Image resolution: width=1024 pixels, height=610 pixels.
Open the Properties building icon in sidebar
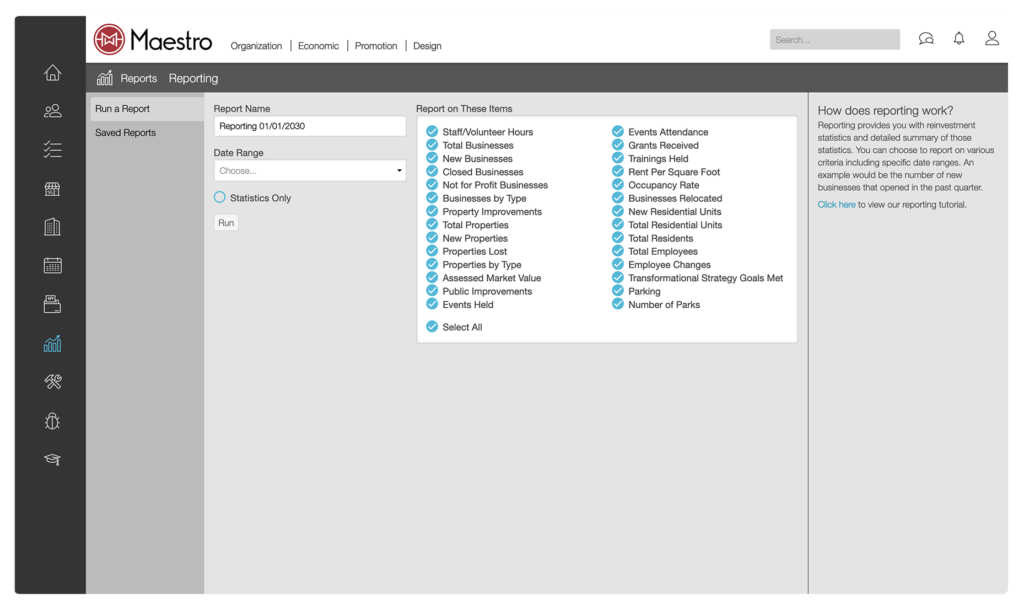[52, 226]
